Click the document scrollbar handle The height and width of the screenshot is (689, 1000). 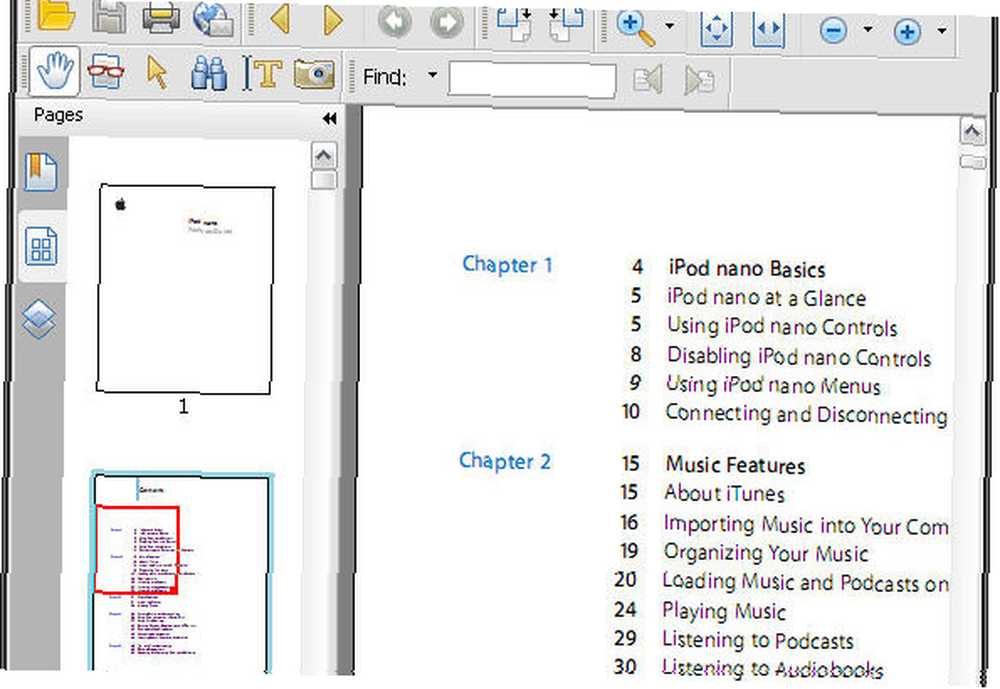(973, 162)
